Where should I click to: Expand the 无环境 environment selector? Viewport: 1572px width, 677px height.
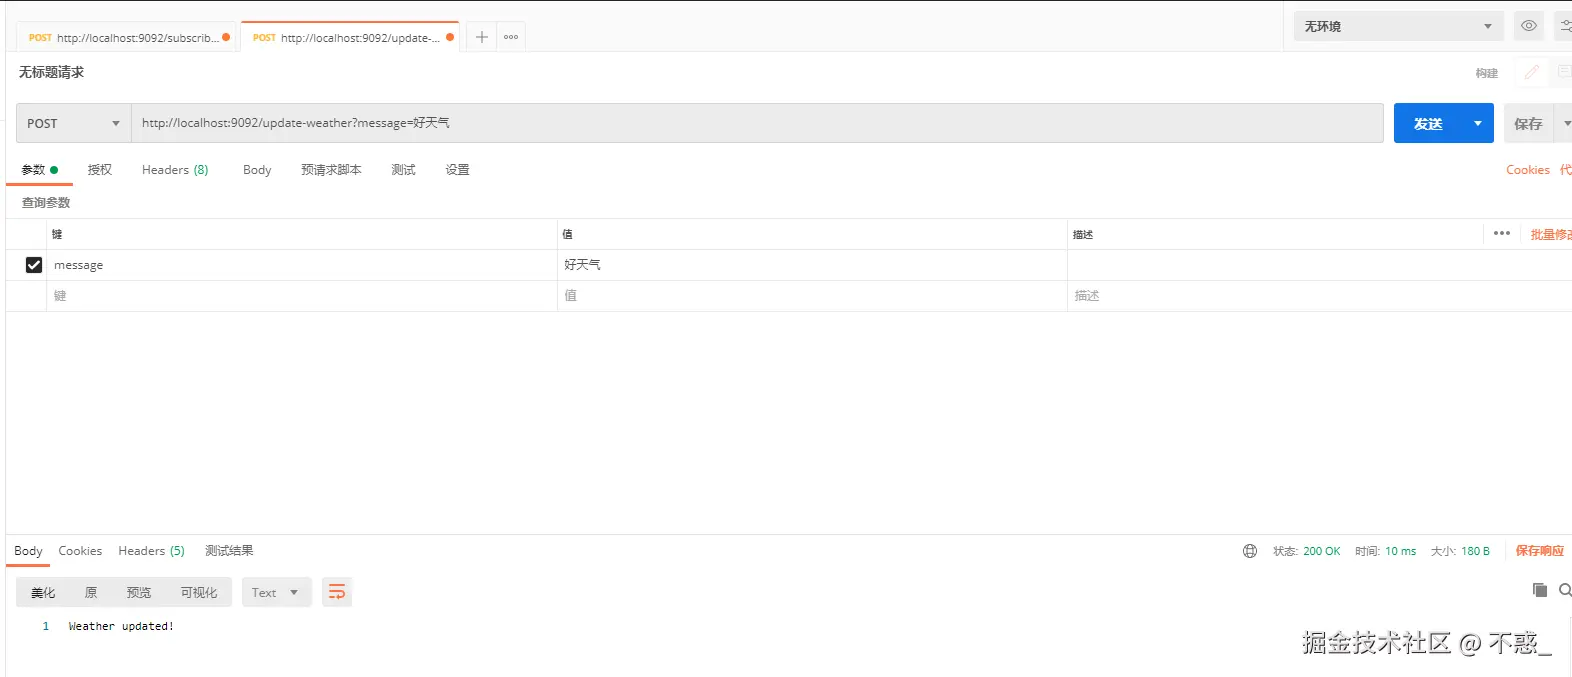pos(1398,26)
